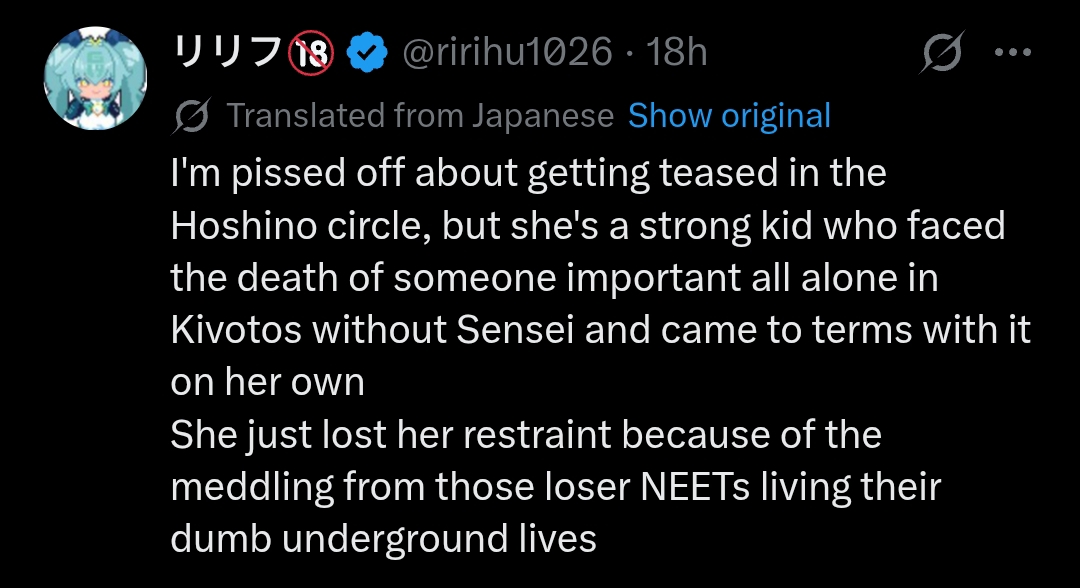Viewport: 1080px width, 588px height.
Task: Click the line starting 'She just lost'
Action: tap(525, 436)
